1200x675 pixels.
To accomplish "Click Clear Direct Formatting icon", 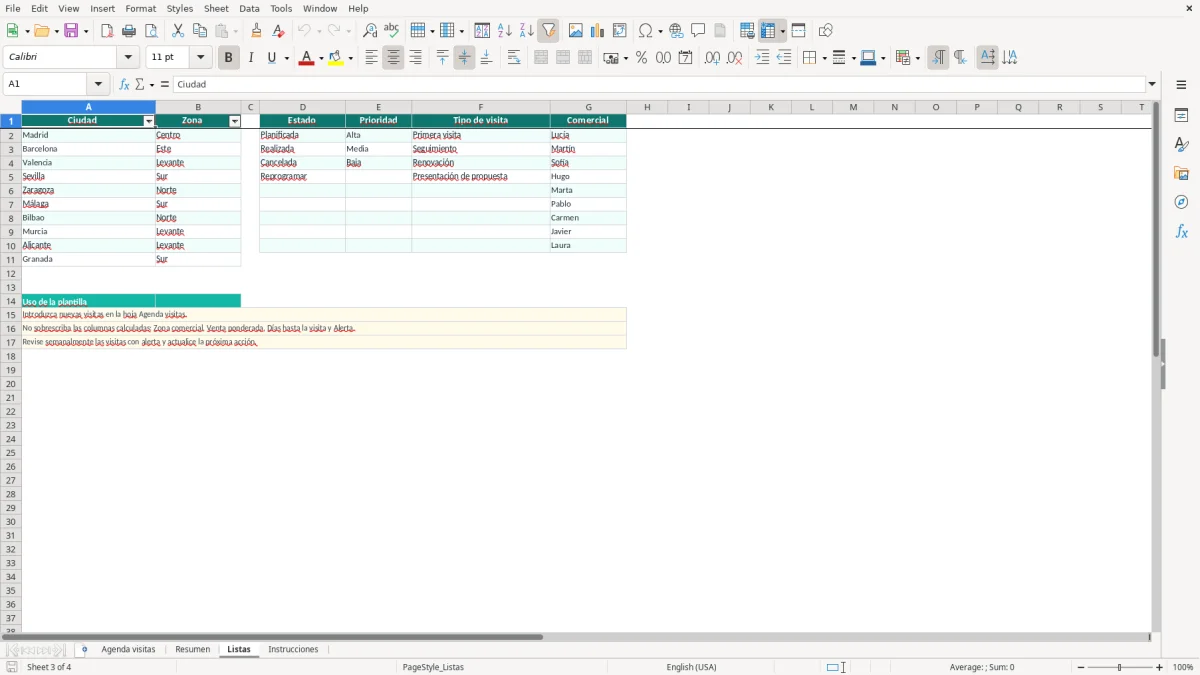I will 278,31.
